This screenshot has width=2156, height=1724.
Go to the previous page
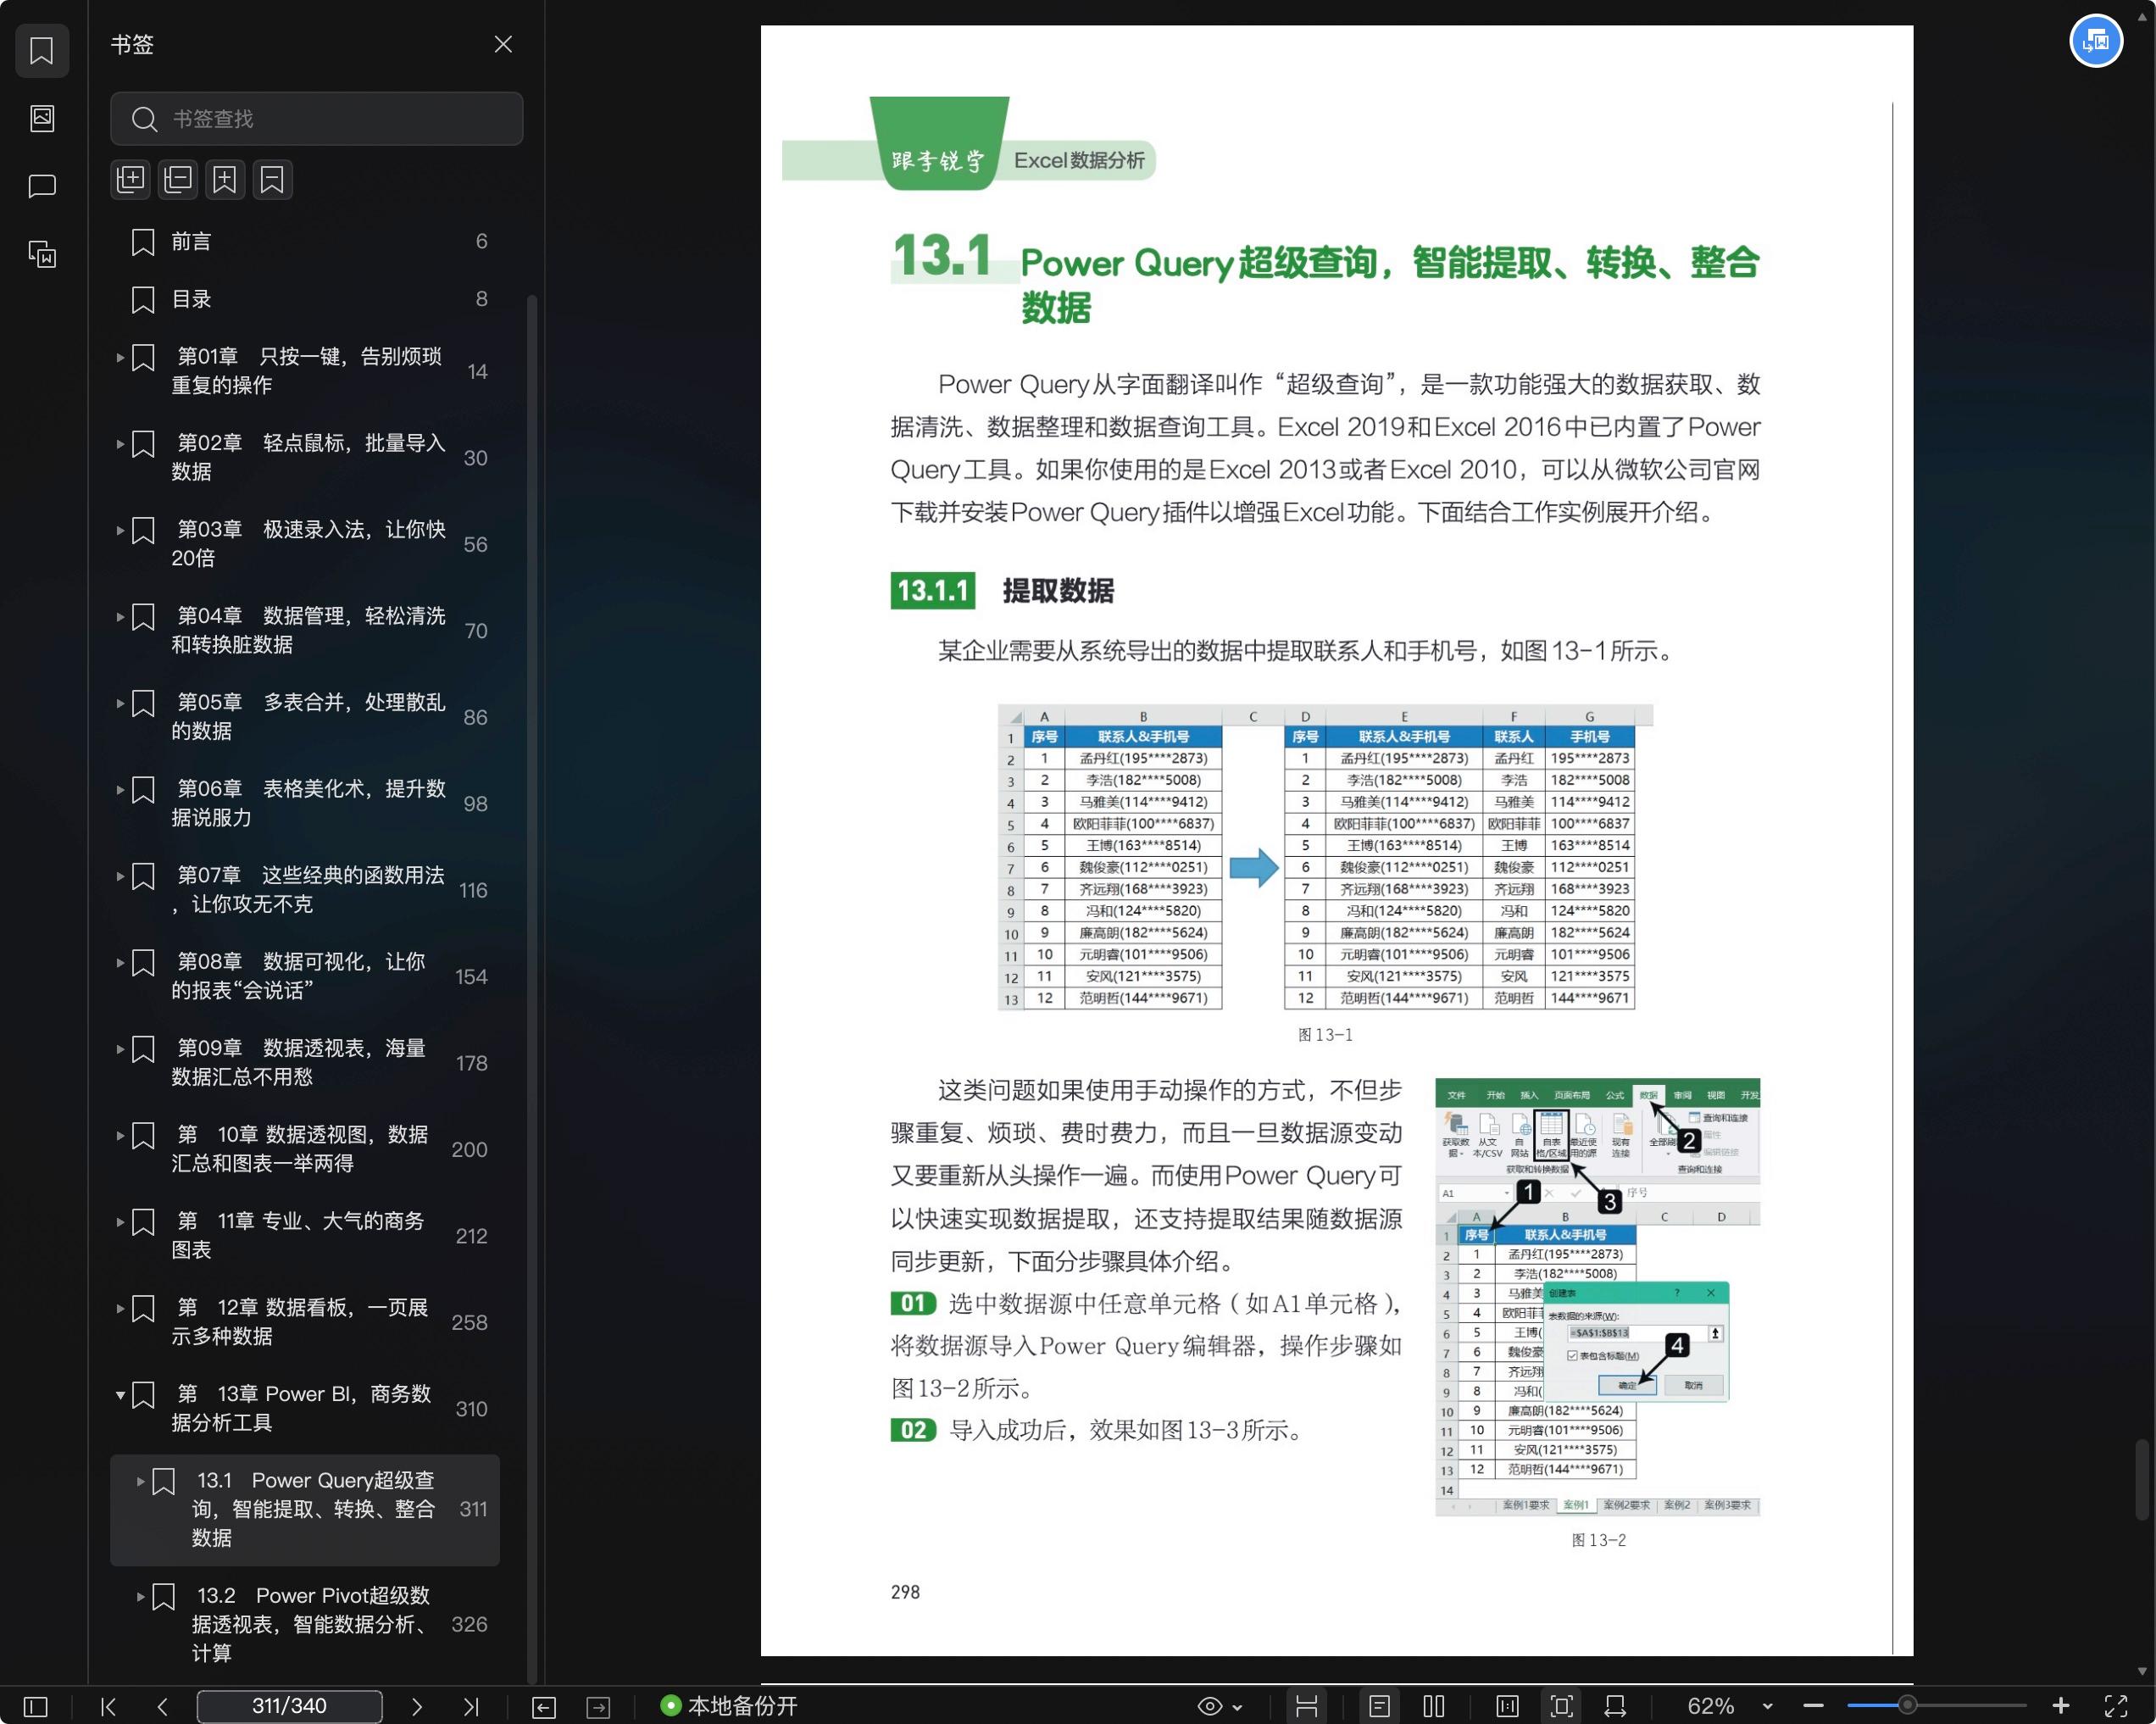pos(162,1706)
